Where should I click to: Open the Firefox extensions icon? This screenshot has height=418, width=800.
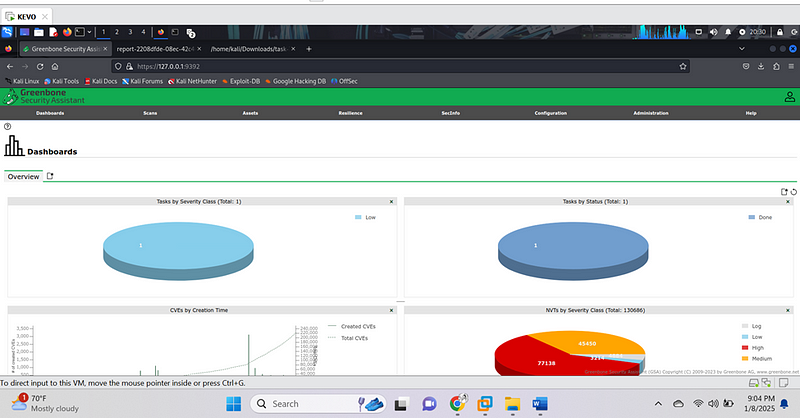(x=776, y=66)
